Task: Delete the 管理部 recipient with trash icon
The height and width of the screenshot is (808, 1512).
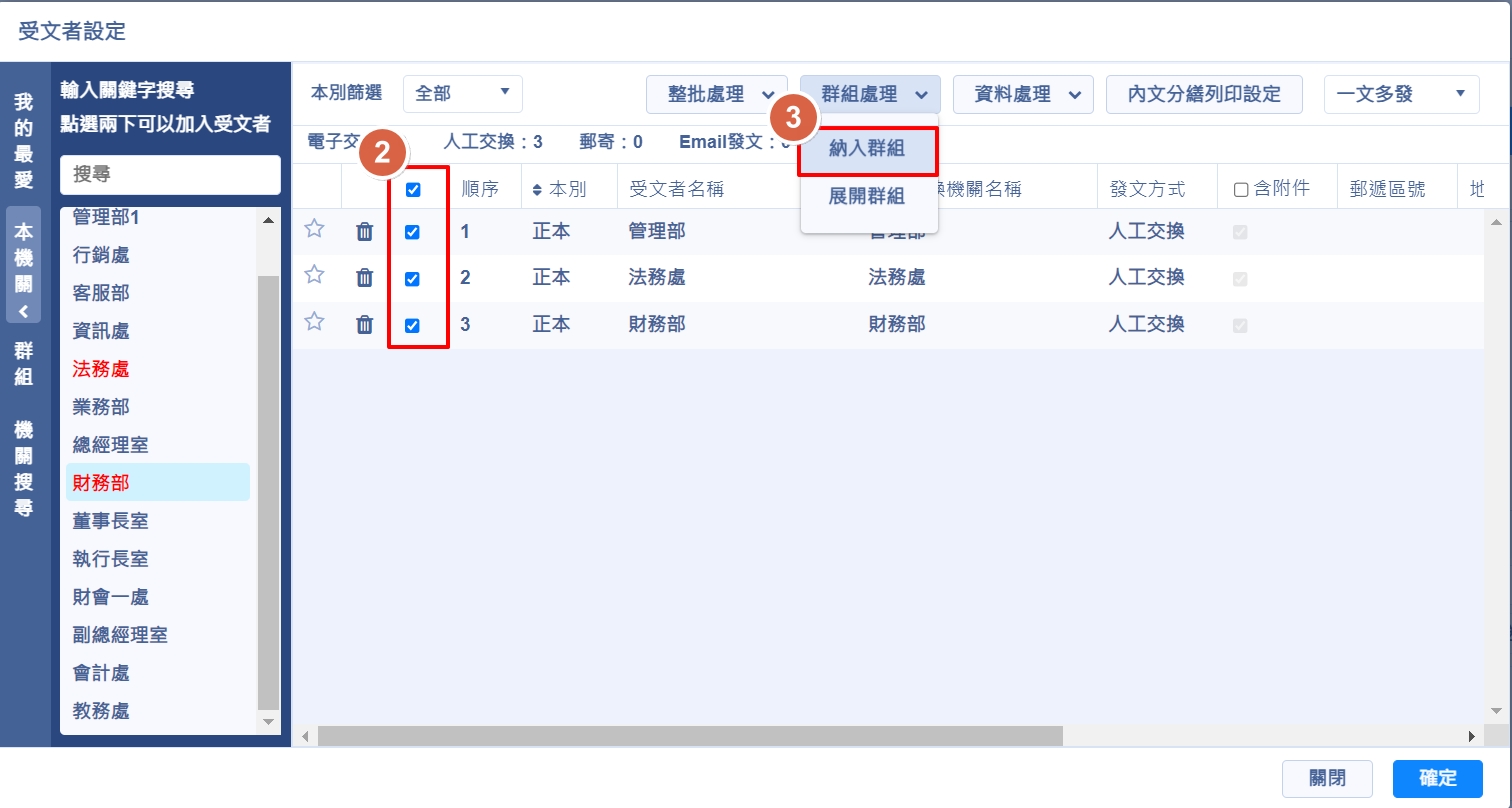Action: point(365,232)
